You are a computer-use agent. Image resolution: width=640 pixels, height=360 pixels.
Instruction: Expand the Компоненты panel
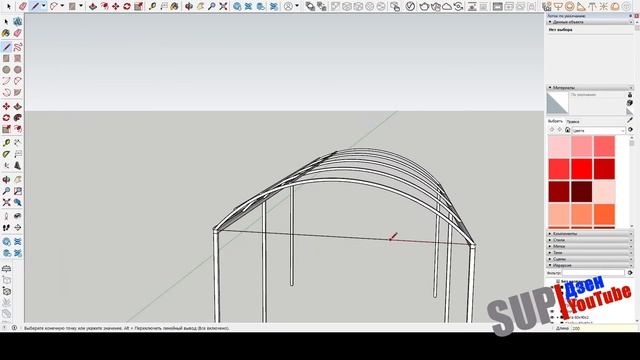point(590,234)
